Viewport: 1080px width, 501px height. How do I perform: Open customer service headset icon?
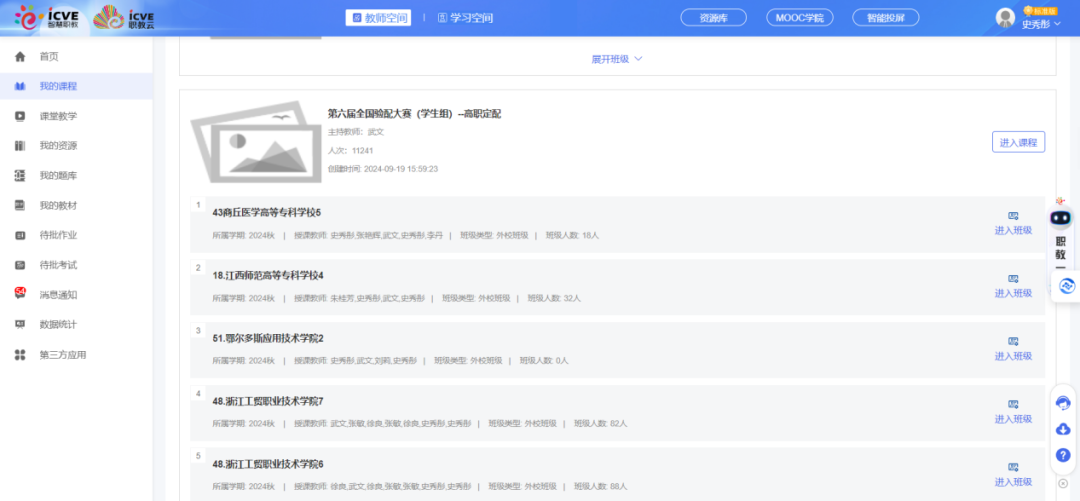point(1063,402)
